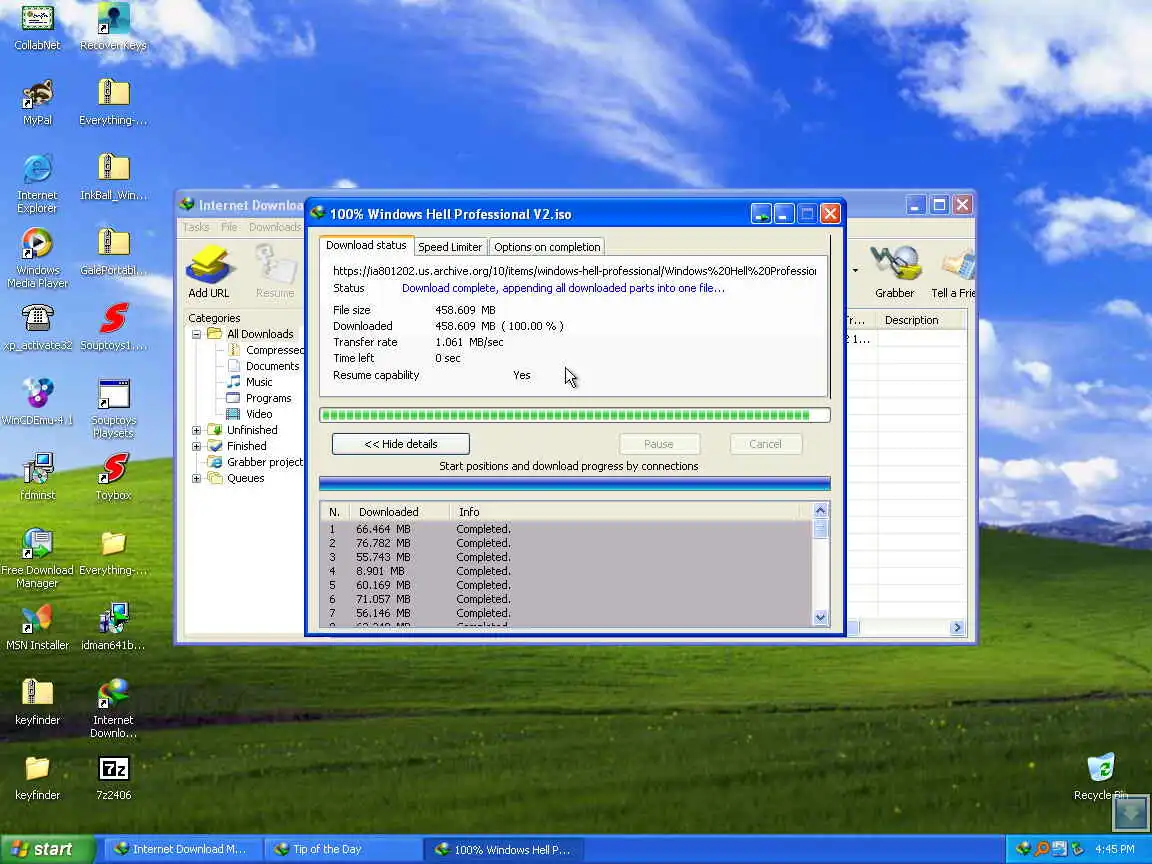Viewport: 1152px width, 864px height.
Task: Launch WinCDEmu-4.1 desktop icon
Action: [37, 403]
